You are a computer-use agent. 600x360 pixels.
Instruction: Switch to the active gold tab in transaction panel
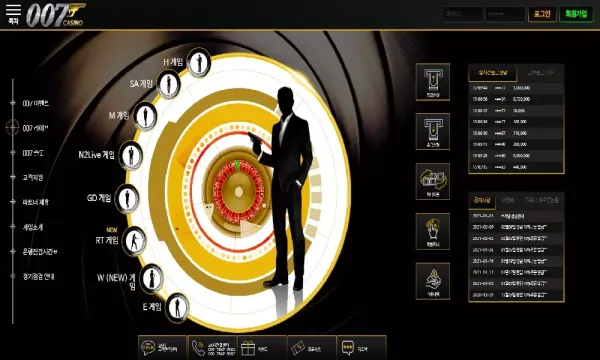[x=493, y=73]
